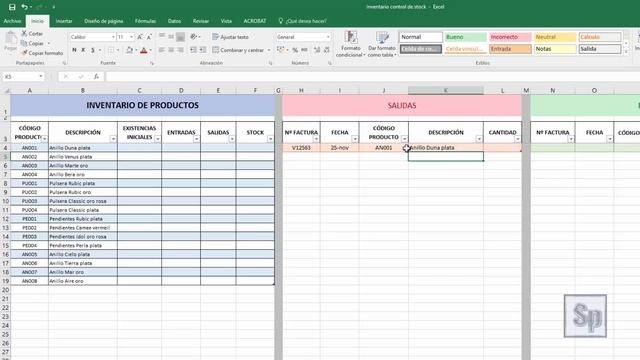The height and width of the screenshot is (360, 640).
Task: Switch to the Insertar tab
Action: 64,21
